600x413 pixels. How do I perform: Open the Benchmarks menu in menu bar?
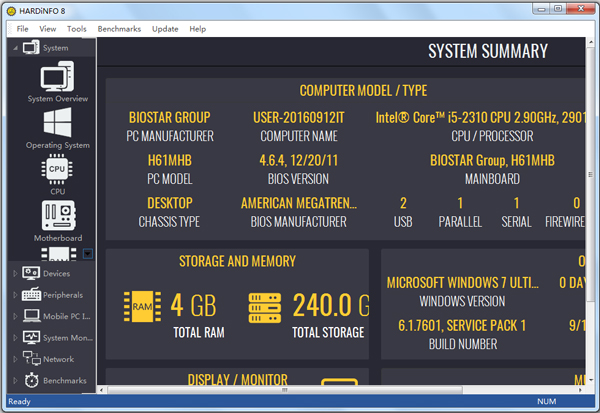118,29
